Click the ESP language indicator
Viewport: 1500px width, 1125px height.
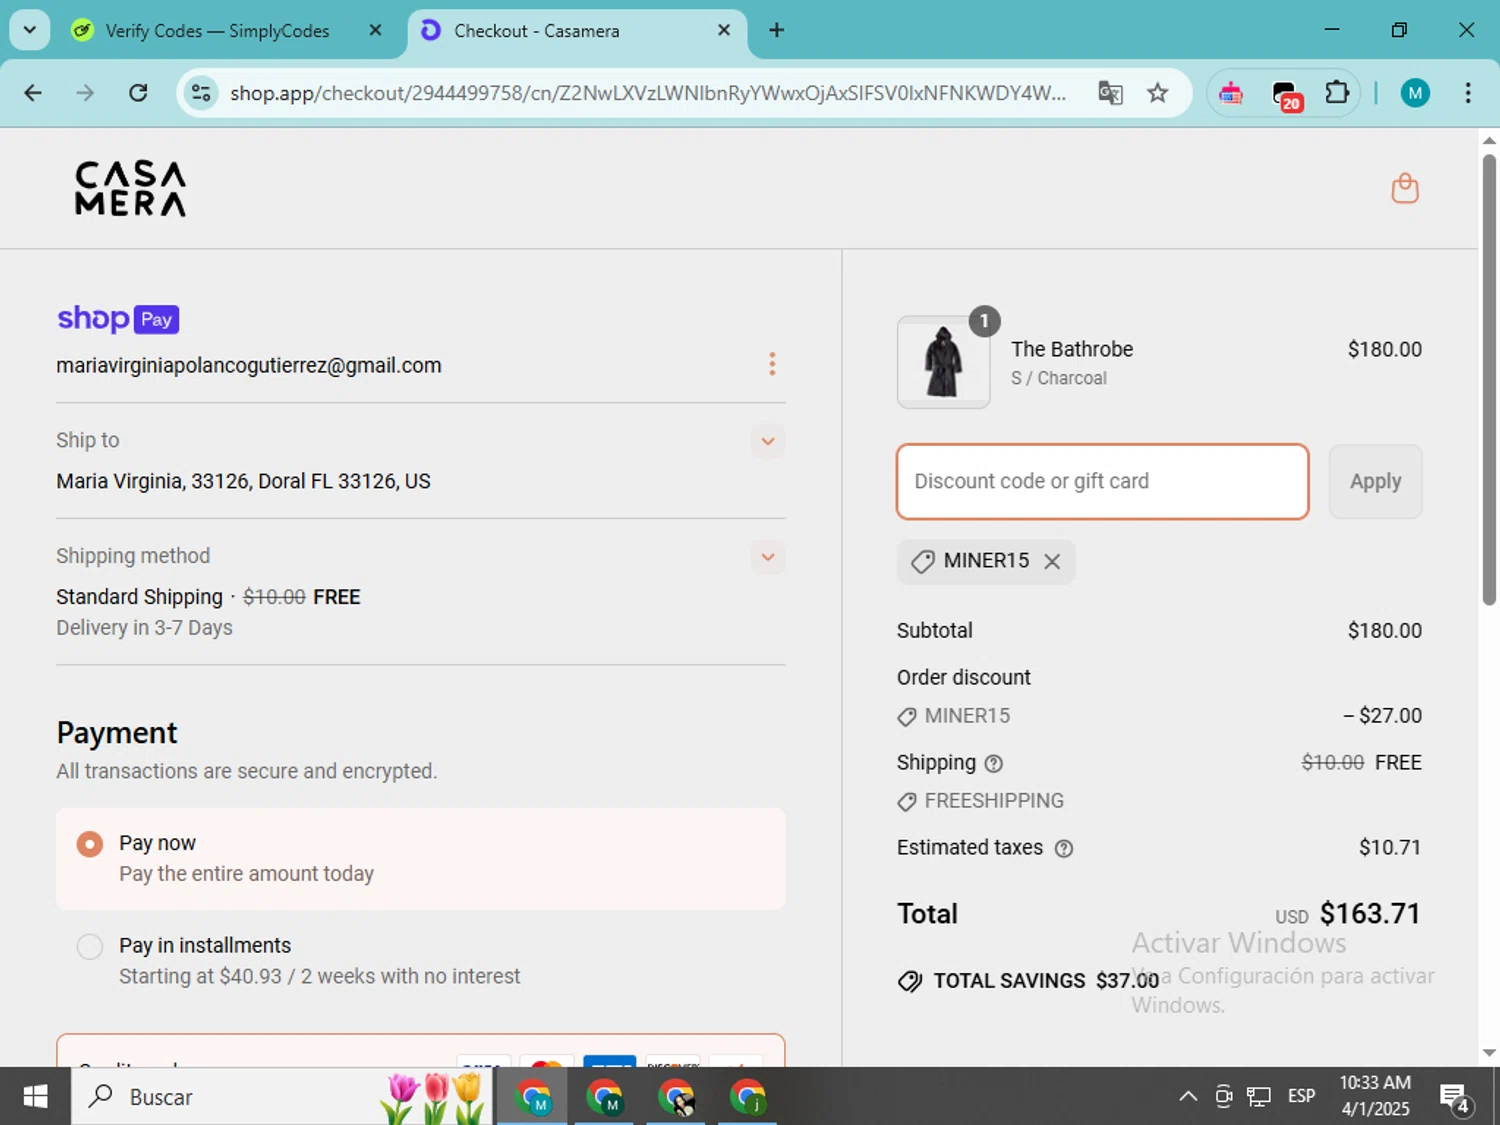point(1301,1097)
